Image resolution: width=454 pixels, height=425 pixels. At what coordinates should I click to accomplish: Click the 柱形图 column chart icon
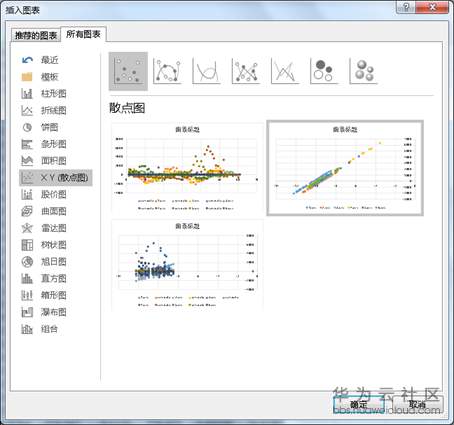27,94
